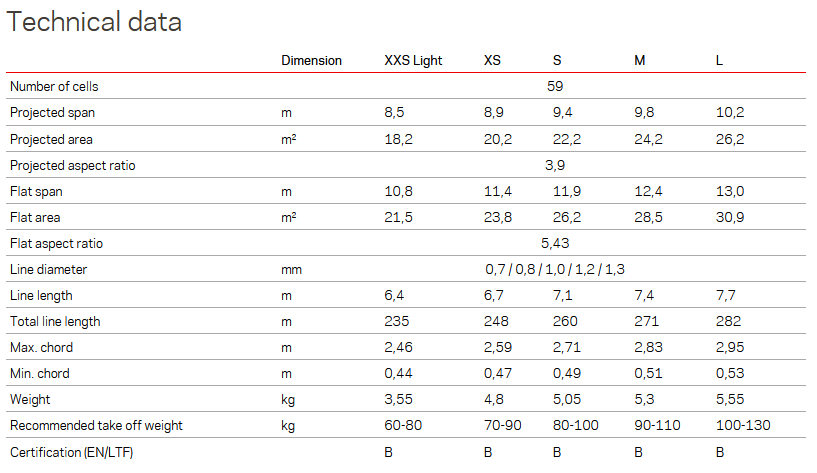Image resolution: width=817 pixels, height=473 pixels.
Task: Select the Dimension column header
Action: click(312, 60)
